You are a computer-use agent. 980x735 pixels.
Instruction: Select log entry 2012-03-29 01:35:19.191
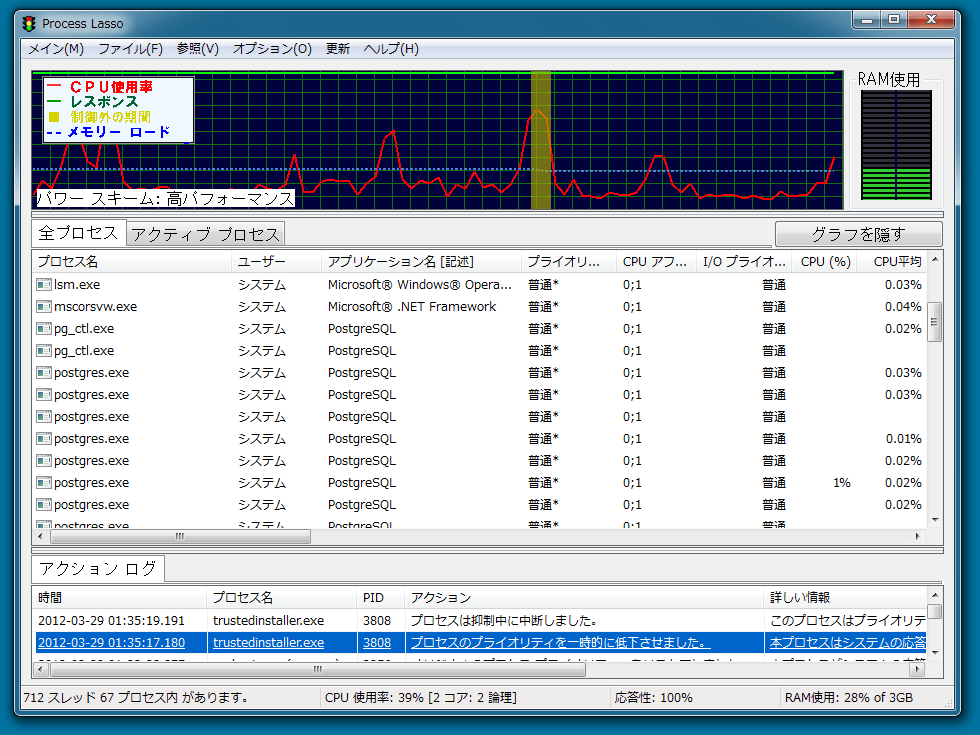[111, 621]
